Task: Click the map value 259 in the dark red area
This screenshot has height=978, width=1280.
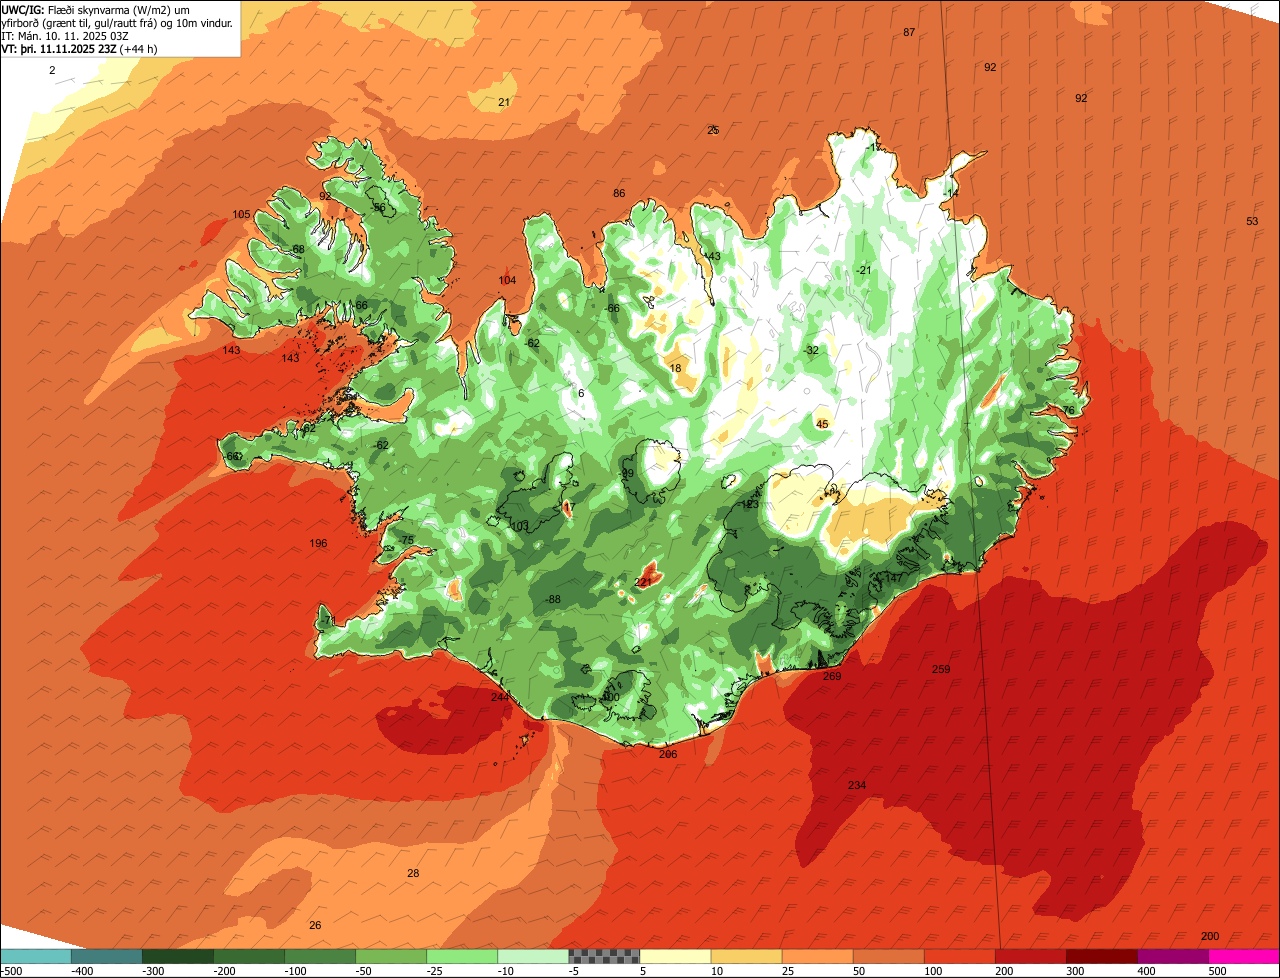Action: coord(941,669)
